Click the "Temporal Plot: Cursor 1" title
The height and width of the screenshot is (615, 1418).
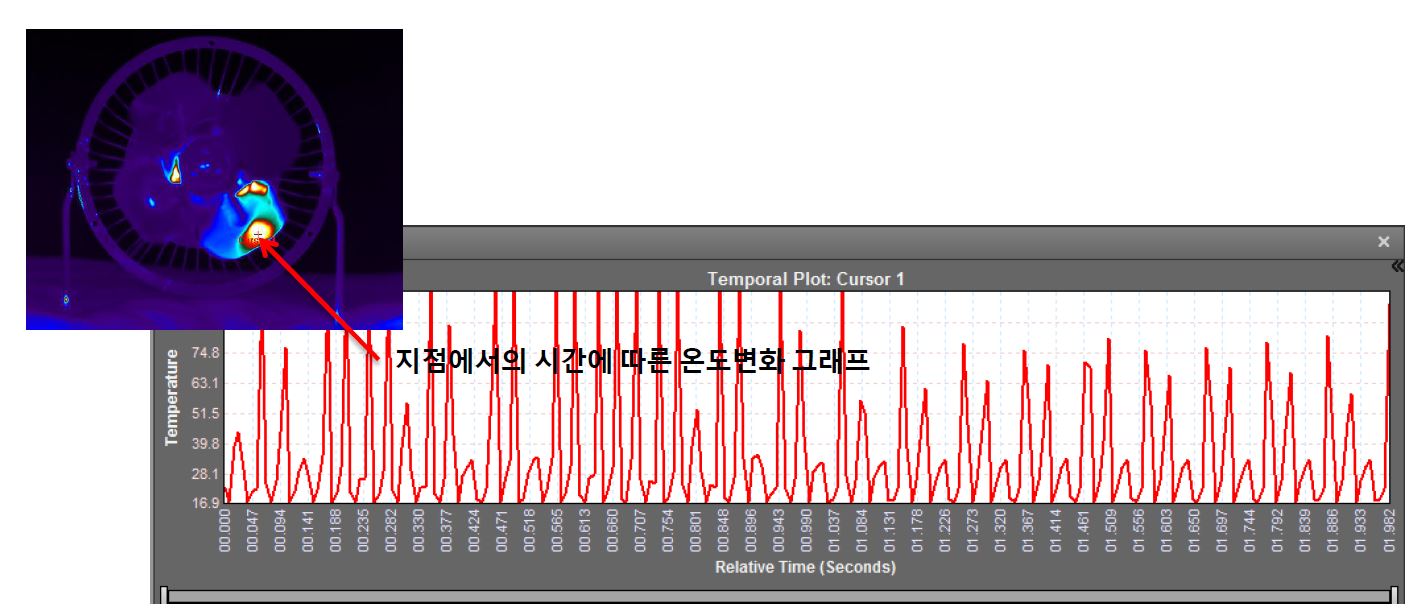click(805, 279)
